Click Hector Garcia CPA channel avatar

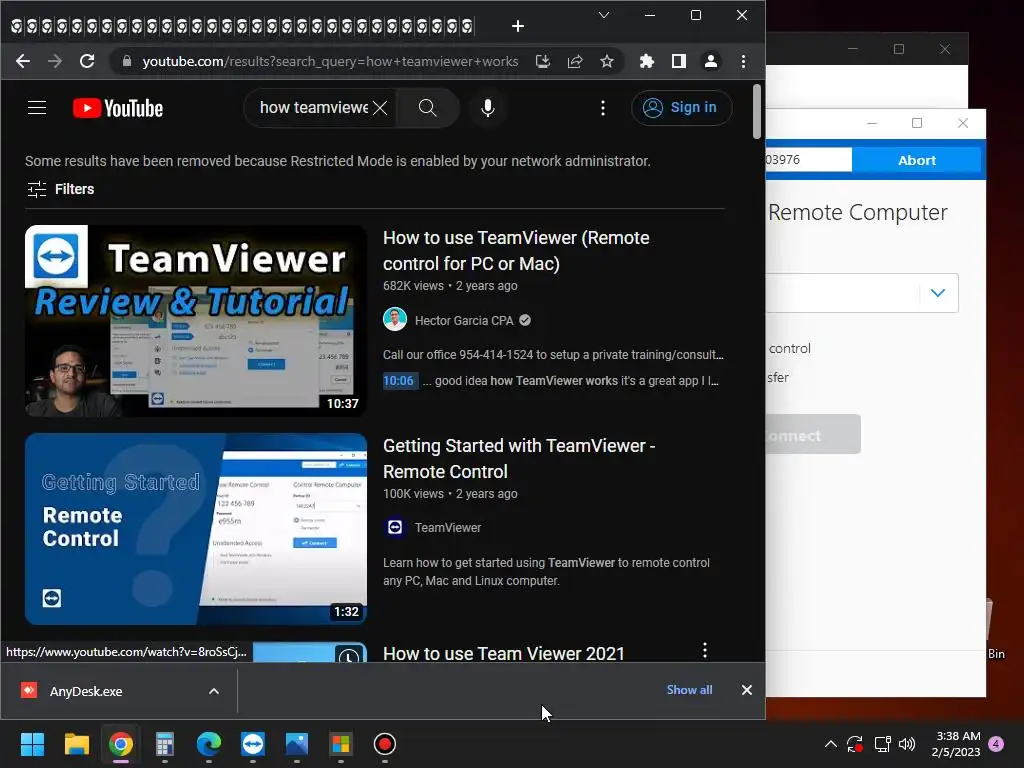coord(395,320)
